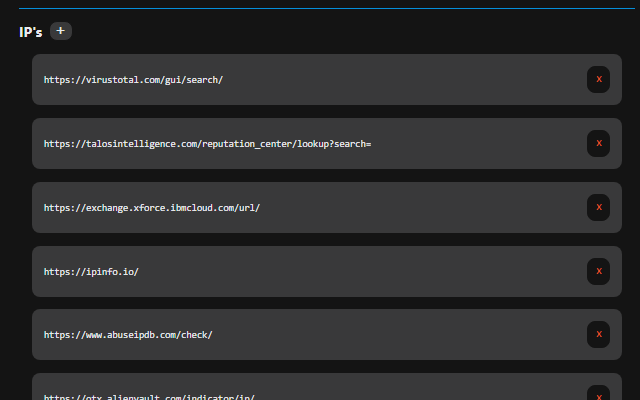
Task: Click the blue divider line above IP's
Action: (x=320, y=8)
